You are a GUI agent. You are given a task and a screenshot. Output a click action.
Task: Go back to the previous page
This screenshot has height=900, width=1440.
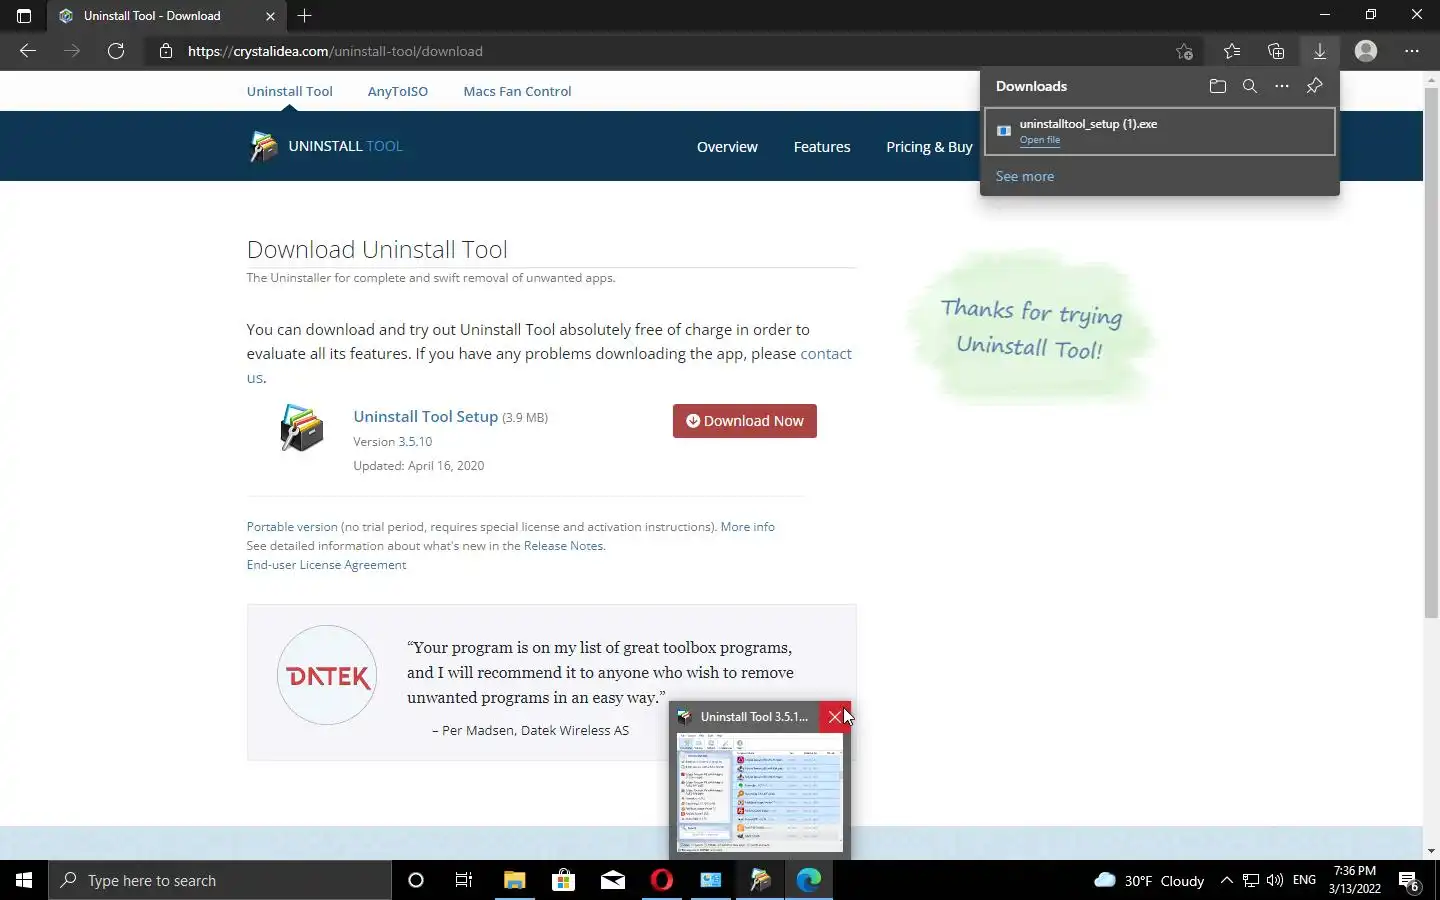pos(28,51)
